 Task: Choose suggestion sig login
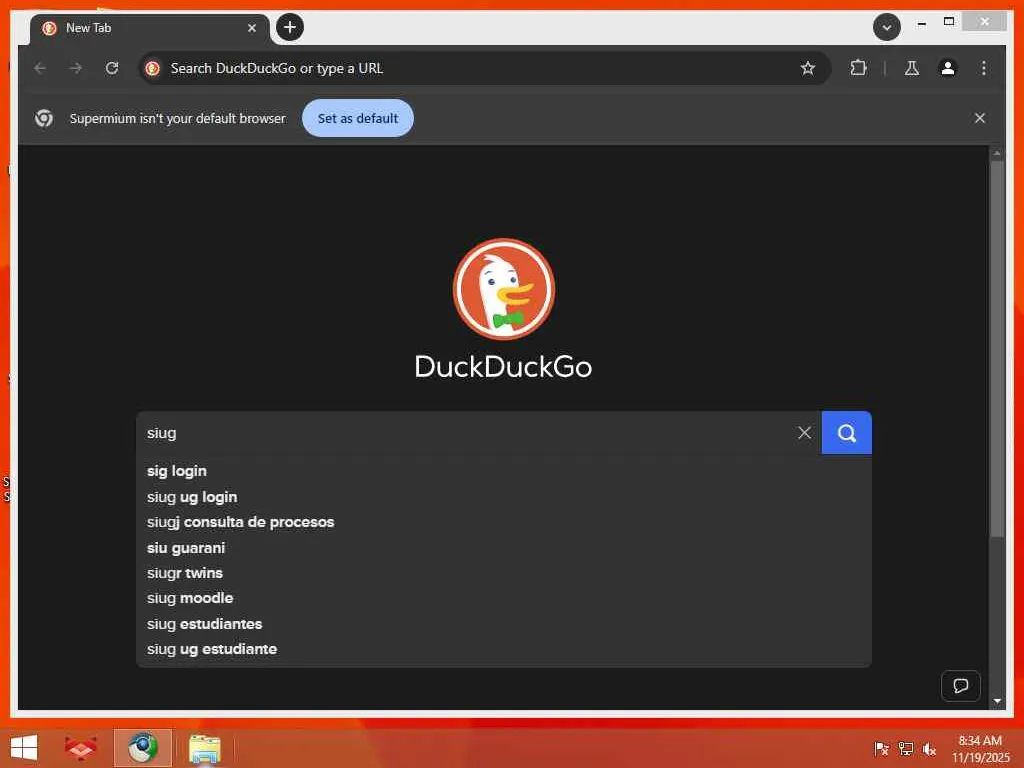point(504,471)
